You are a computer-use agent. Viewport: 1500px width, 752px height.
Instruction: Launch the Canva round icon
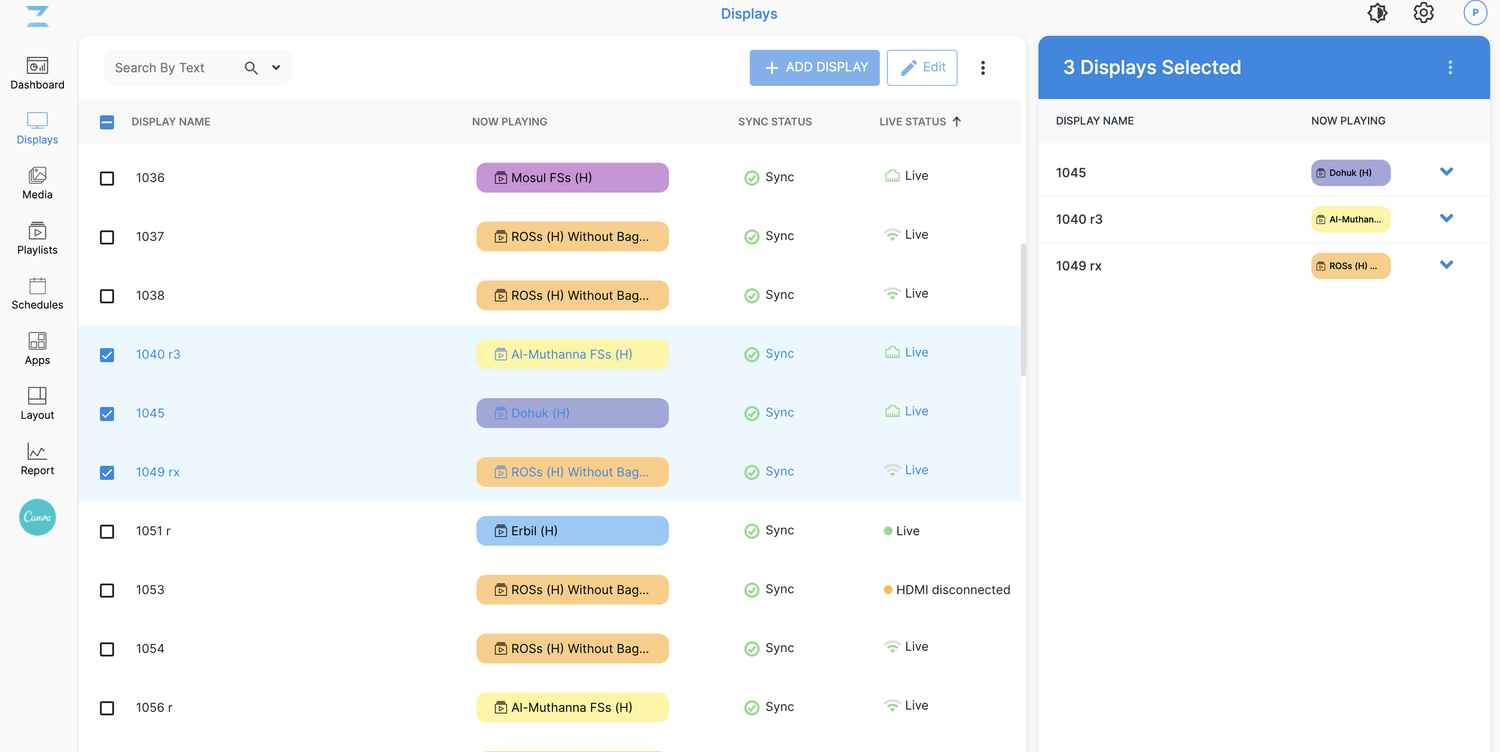pos(38,517)
